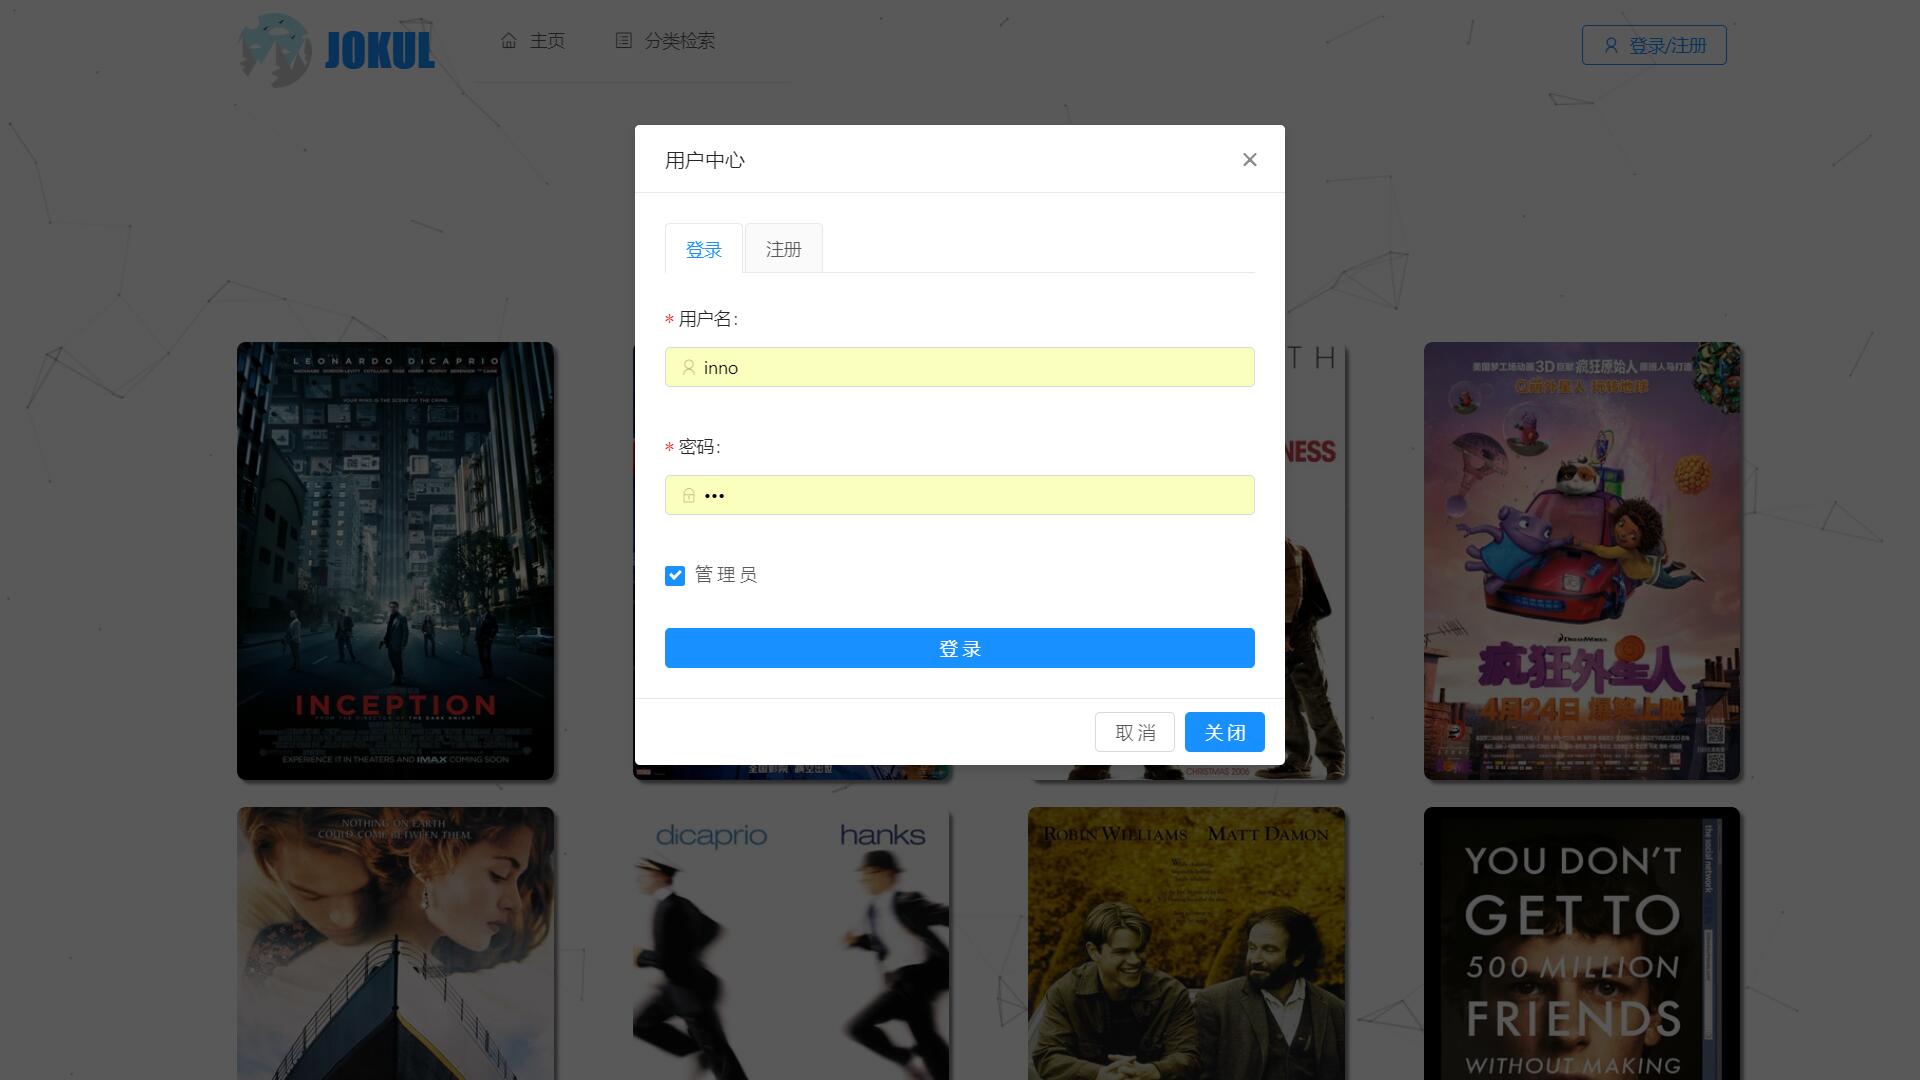The image size is (1920, 1080).
Task: Select the 登录 tab
Action: click(x=703, y=249)
